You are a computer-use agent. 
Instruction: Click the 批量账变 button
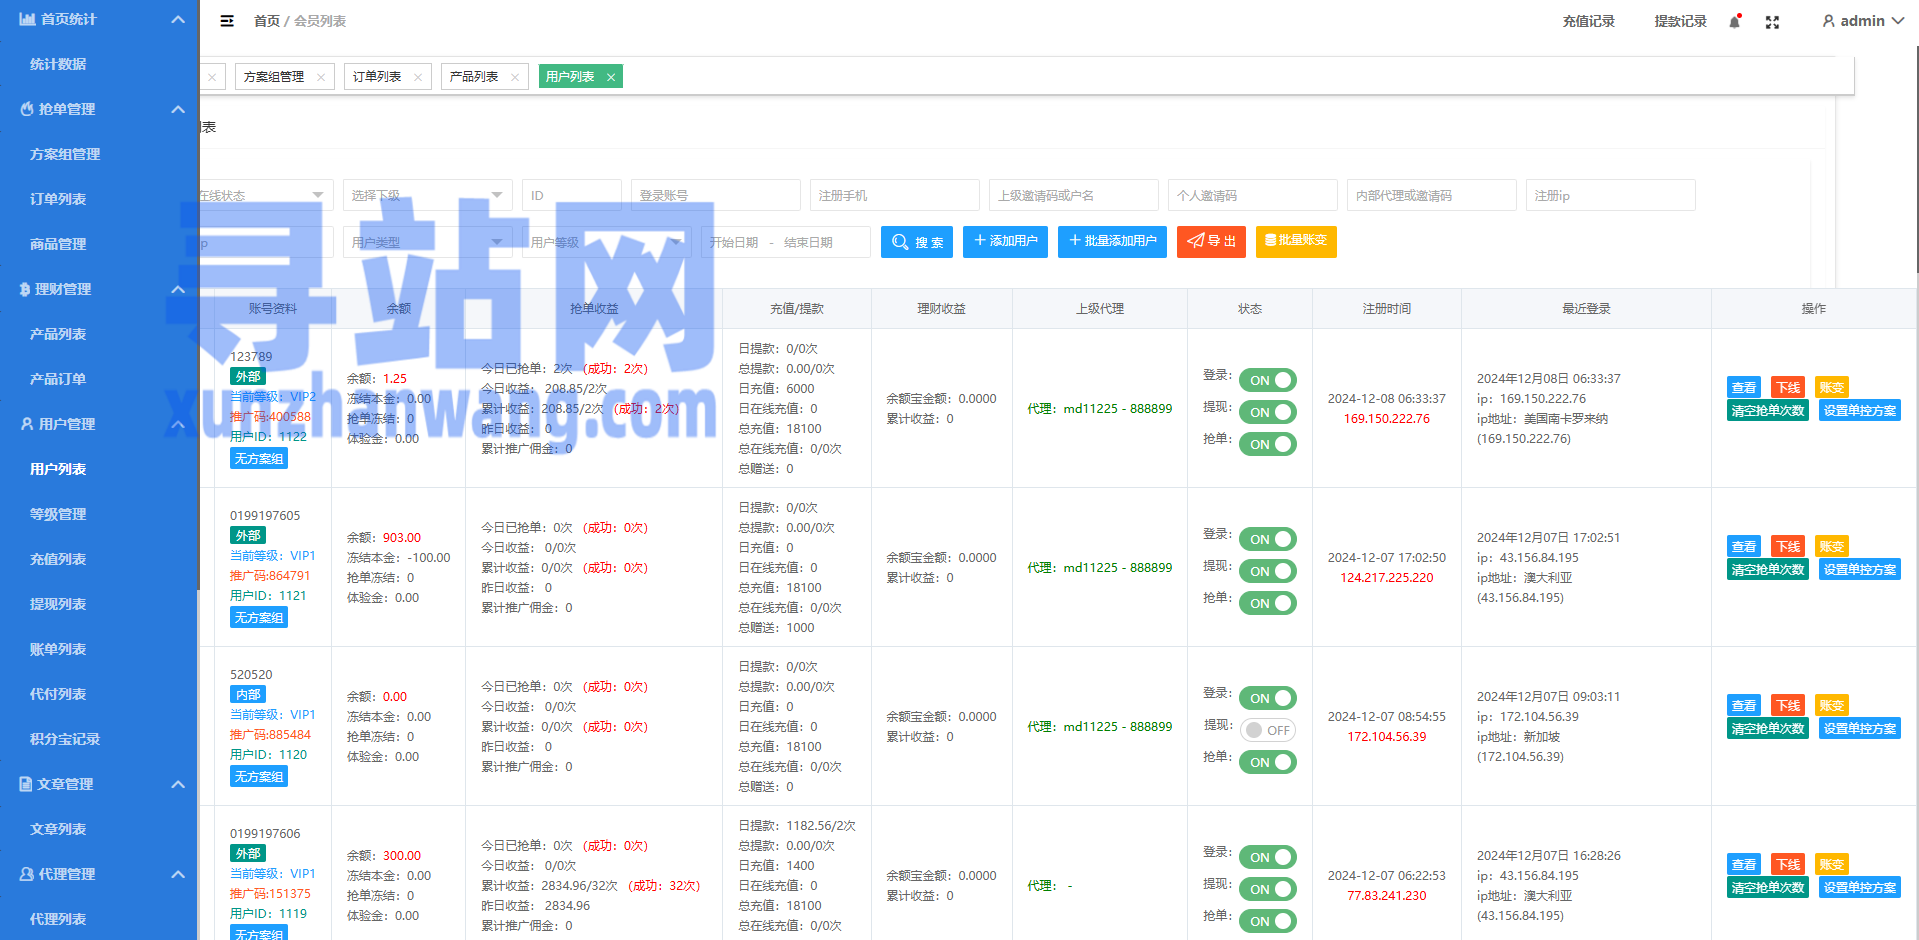(x=1296, y=241)
